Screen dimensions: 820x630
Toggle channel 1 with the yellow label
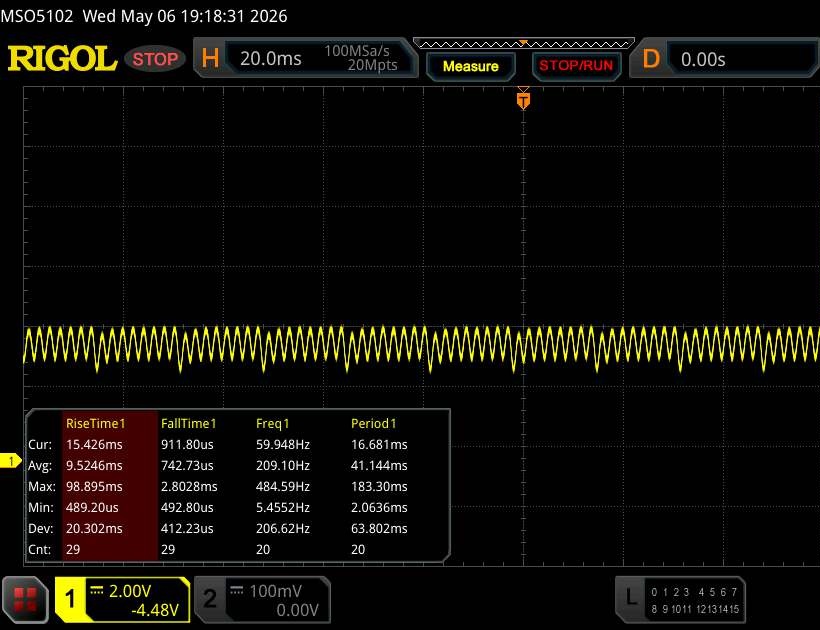point(122,600)
